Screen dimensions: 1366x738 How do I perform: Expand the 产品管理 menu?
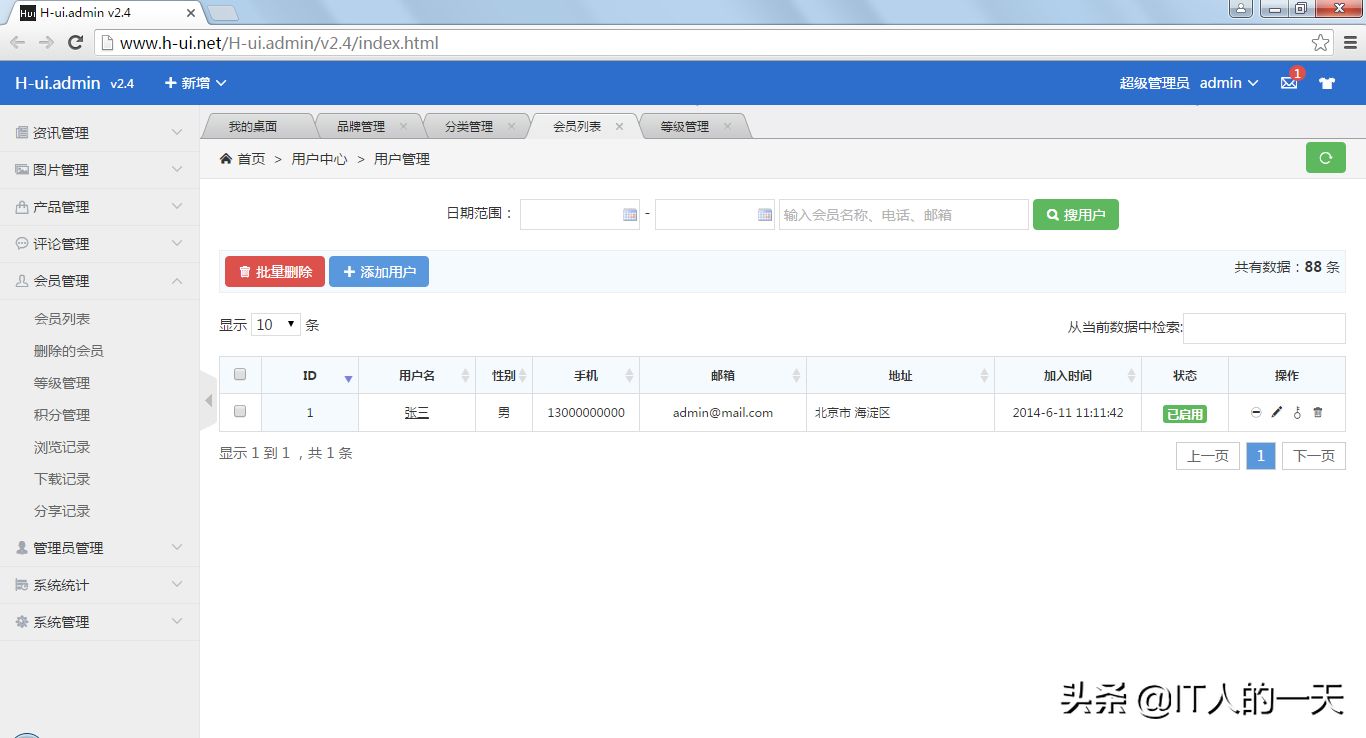click(x=100, y=207)
